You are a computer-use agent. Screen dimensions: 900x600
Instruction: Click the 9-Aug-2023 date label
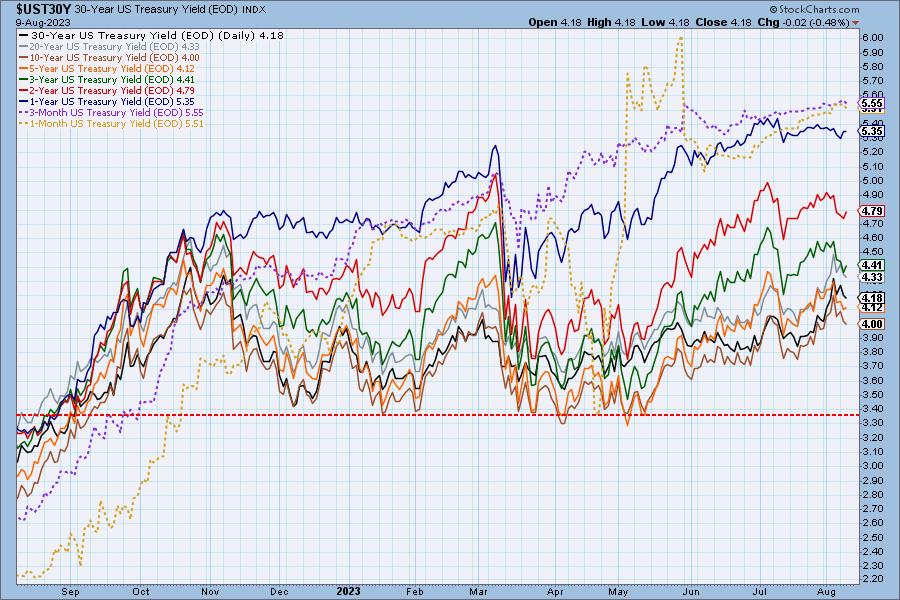coord(43,22)
